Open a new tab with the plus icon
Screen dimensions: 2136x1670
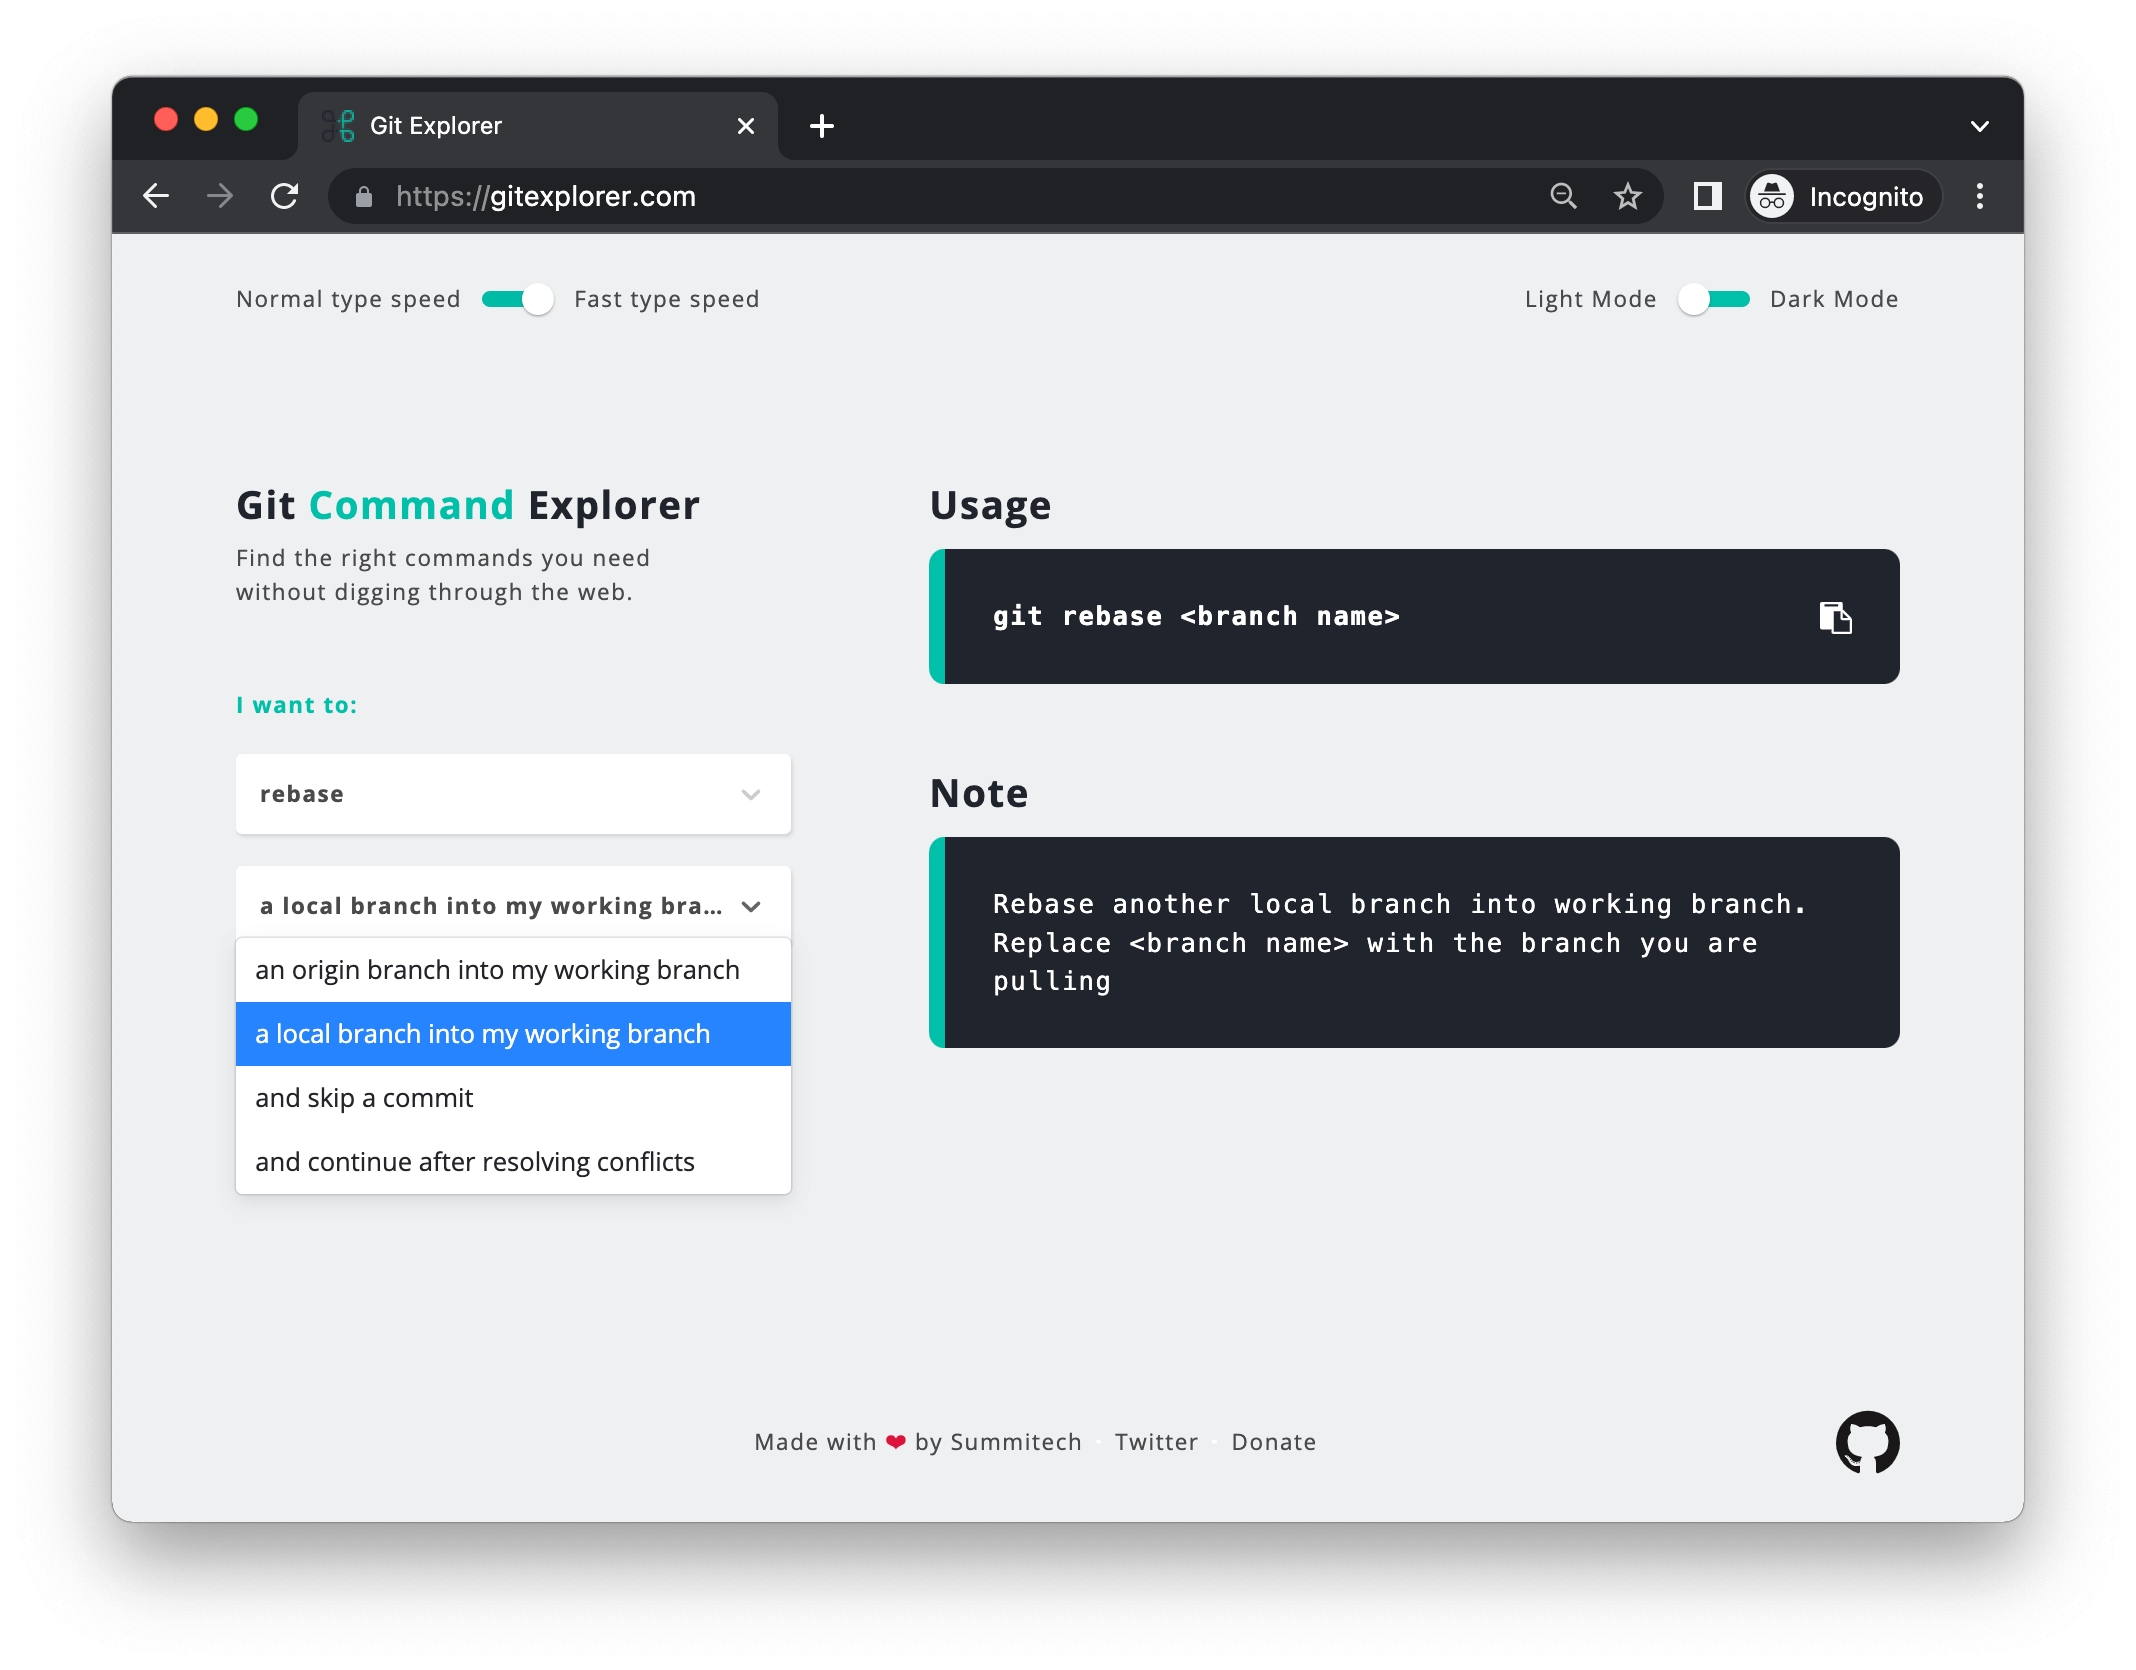click(821, 126)
